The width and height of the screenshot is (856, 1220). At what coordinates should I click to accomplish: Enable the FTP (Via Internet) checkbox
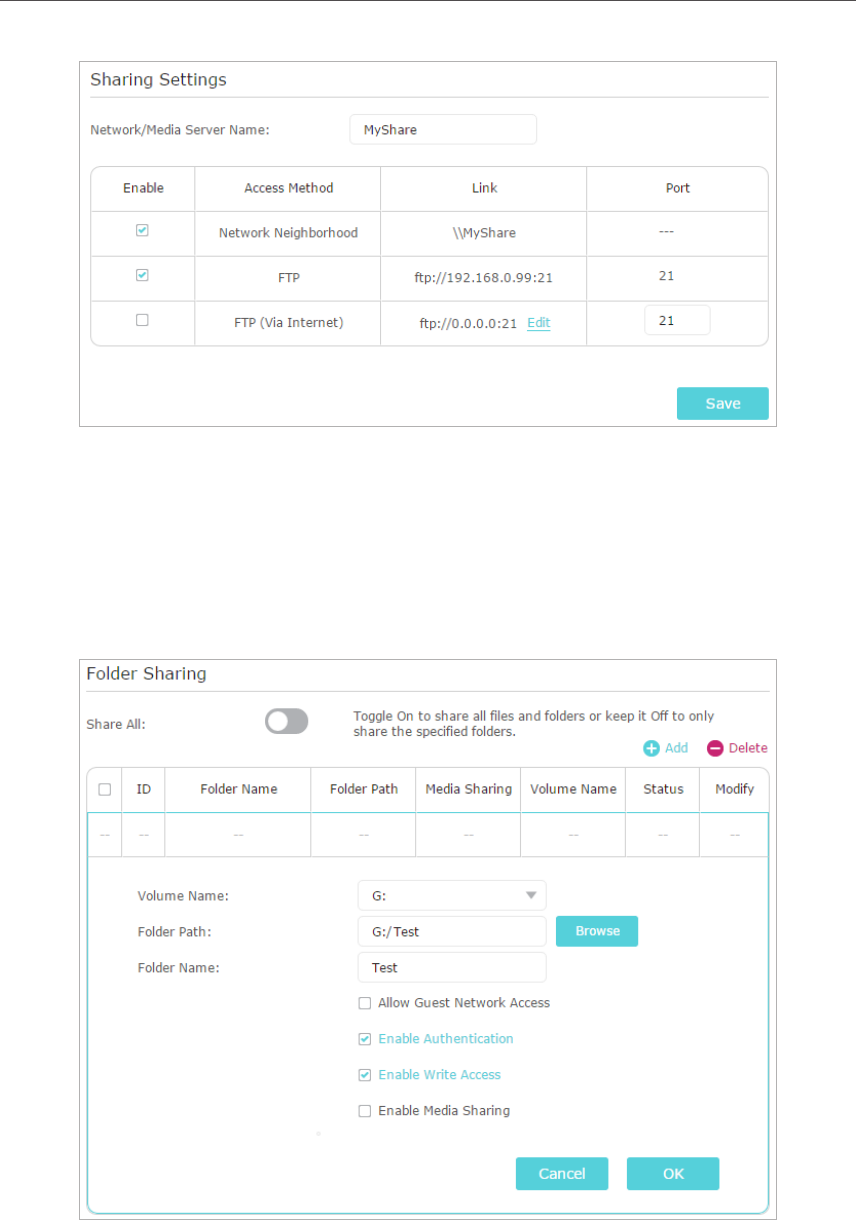142,321
